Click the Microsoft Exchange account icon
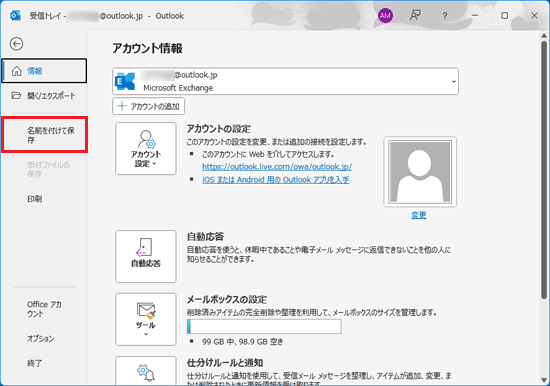This screenshot has width=550, height=386. click(x=125, y=81)
